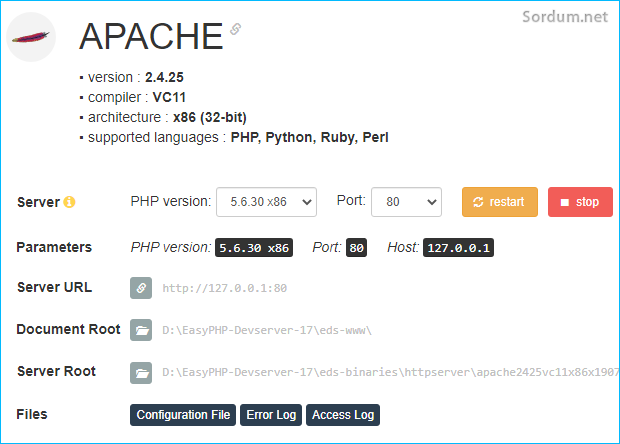
Task: Click the D:\EasyPHP-Devserver-17\eds-www\ path
Action: (x=267, y=330)
